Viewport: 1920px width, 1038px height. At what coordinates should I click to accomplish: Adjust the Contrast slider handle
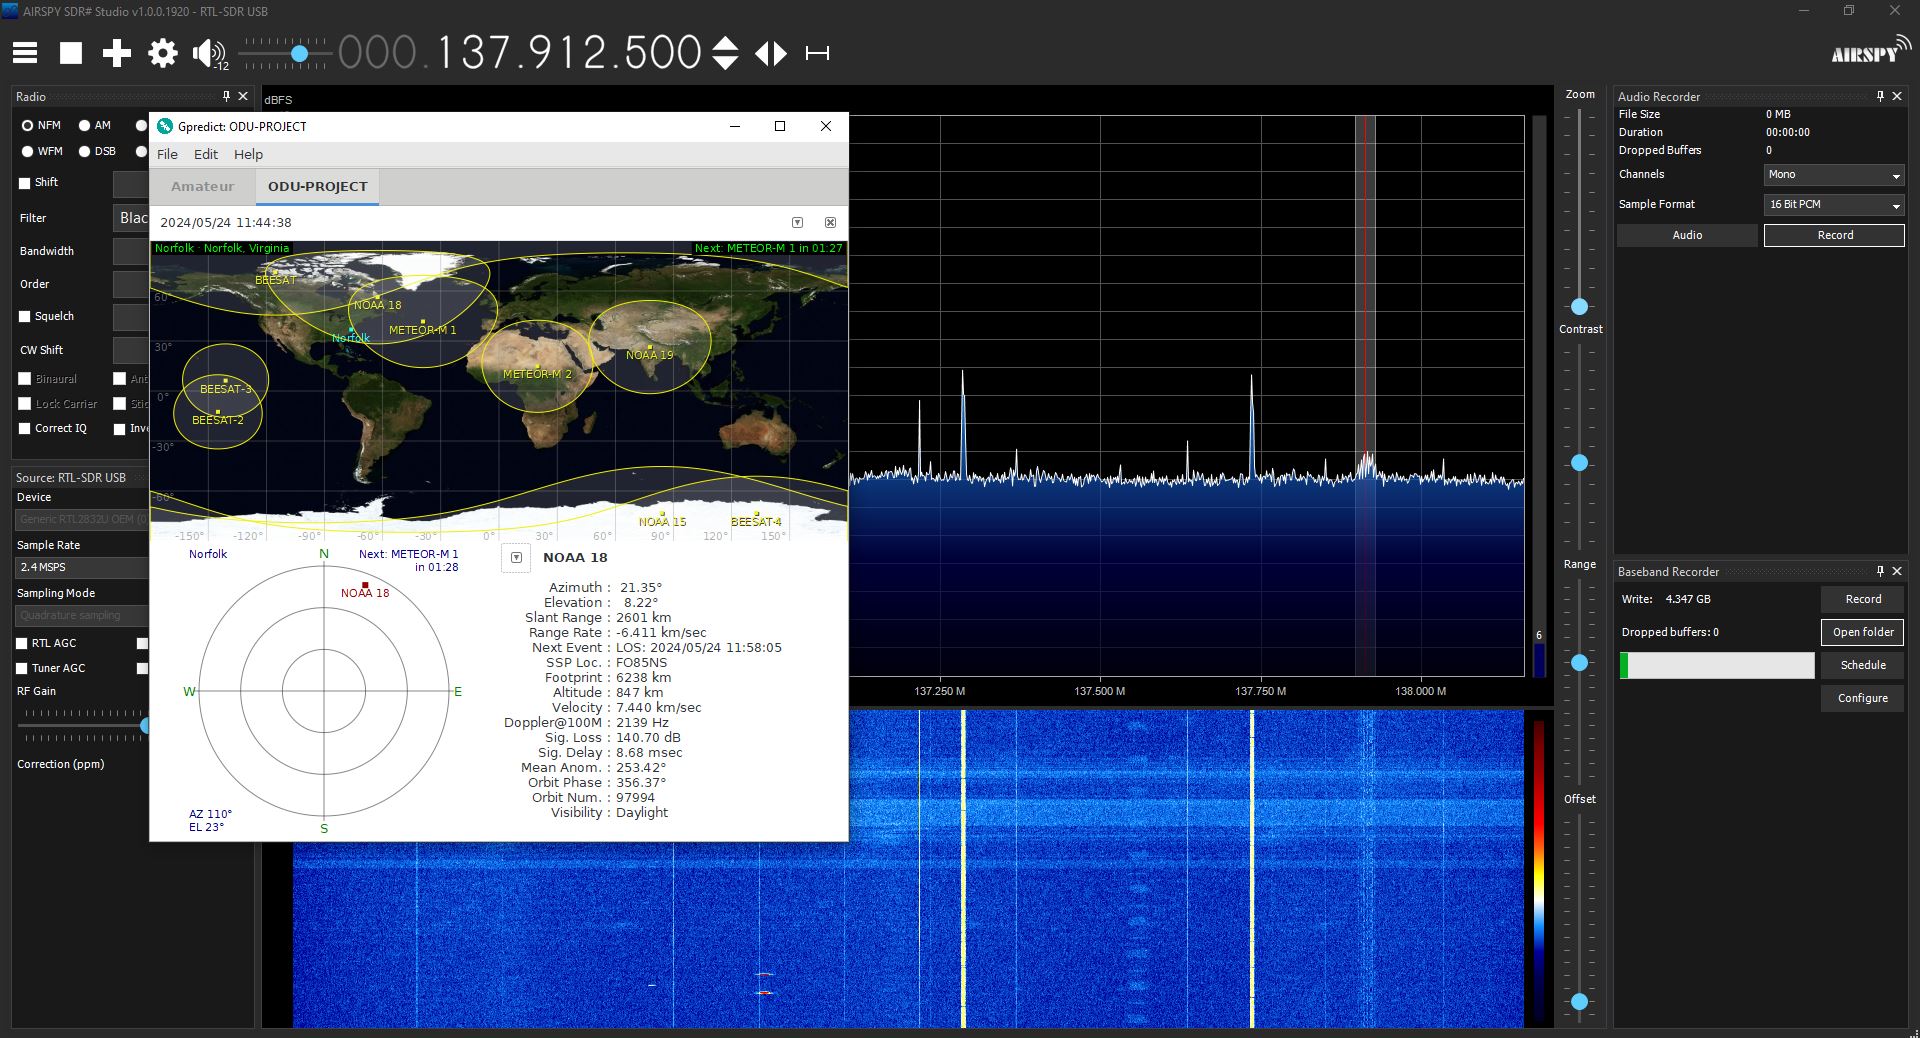pos(1579,463)
